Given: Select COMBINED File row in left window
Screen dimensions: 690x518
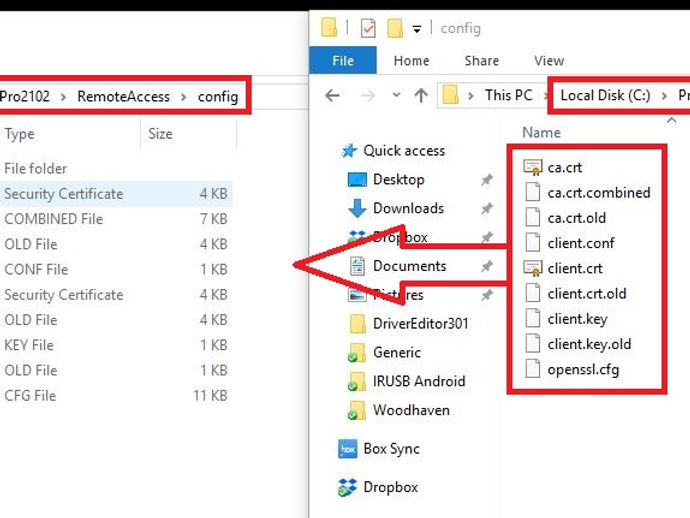Looking at the screenshot, I should click(x=116, y=219).
